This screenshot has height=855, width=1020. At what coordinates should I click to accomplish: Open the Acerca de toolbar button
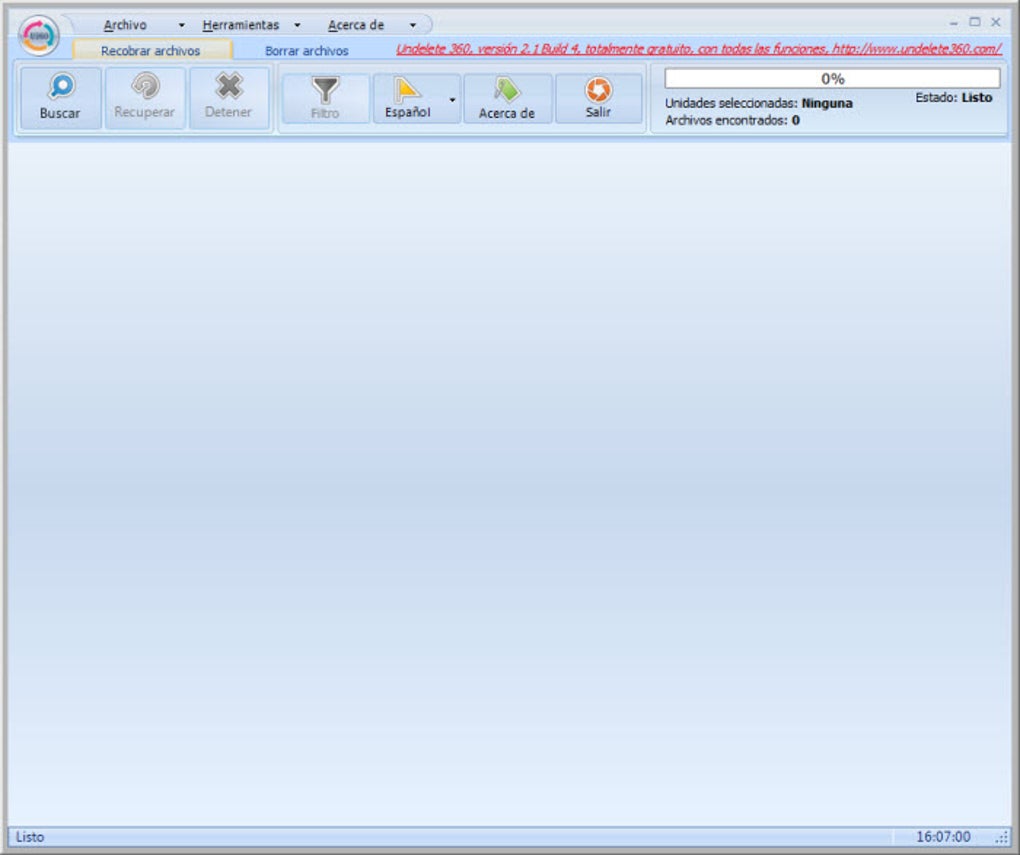click(507, 98)
